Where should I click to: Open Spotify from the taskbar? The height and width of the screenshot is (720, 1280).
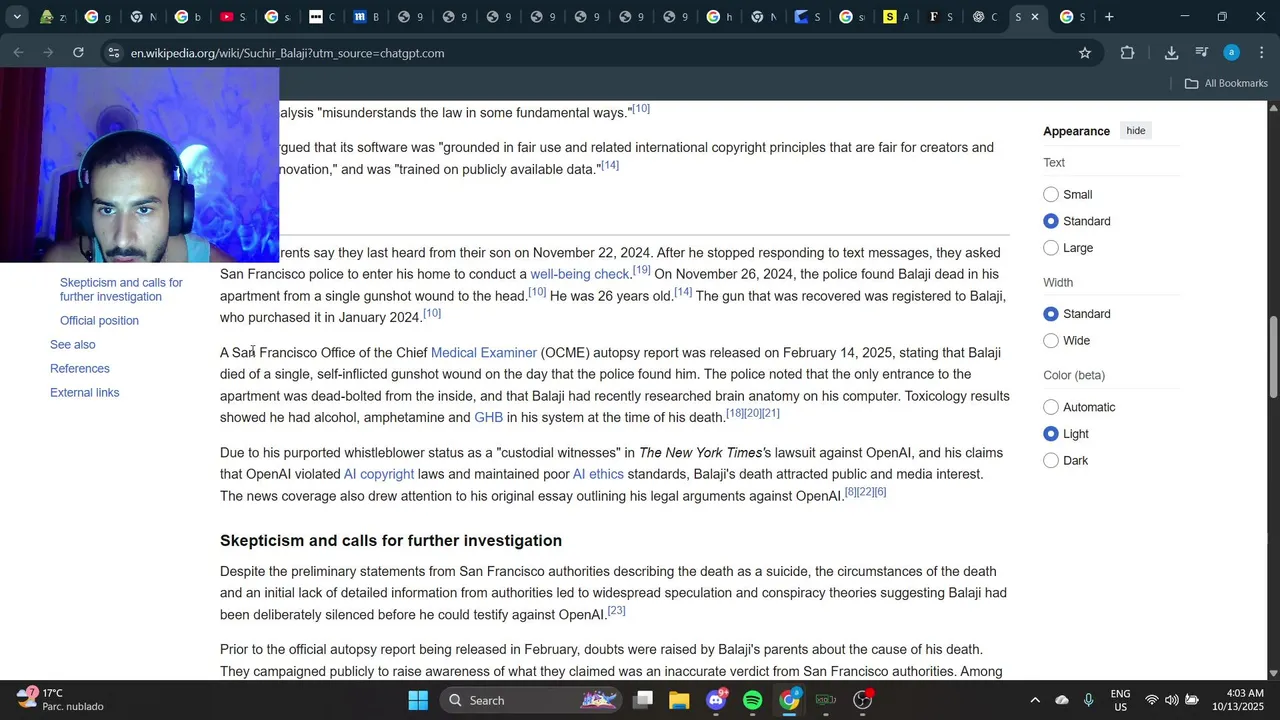point(753,700)
